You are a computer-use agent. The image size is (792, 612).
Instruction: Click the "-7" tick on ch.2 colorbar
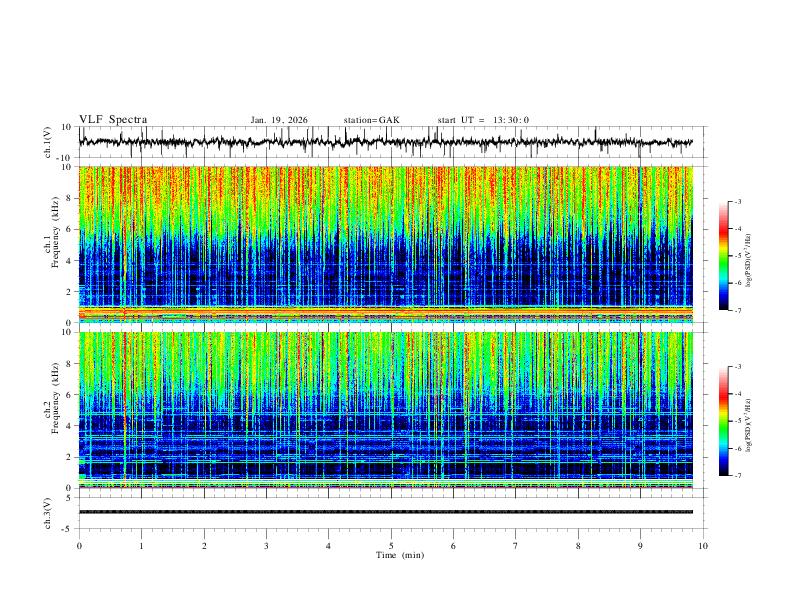(x=738, y=475)
